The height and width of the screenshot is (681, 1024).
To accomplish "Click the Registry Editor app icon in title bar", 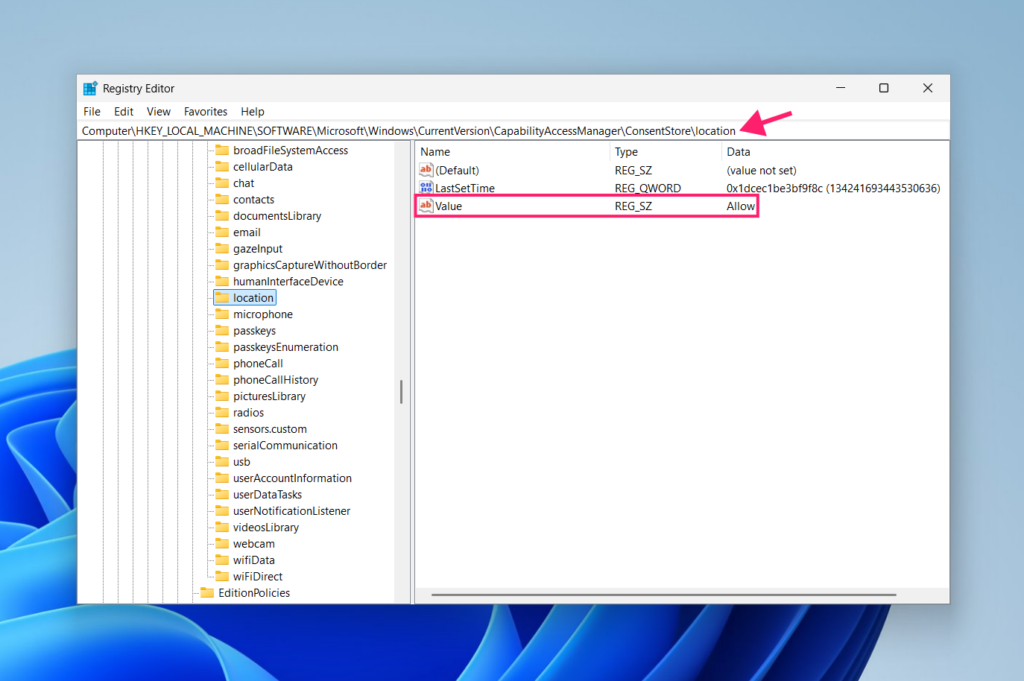I will click(90, 88).
